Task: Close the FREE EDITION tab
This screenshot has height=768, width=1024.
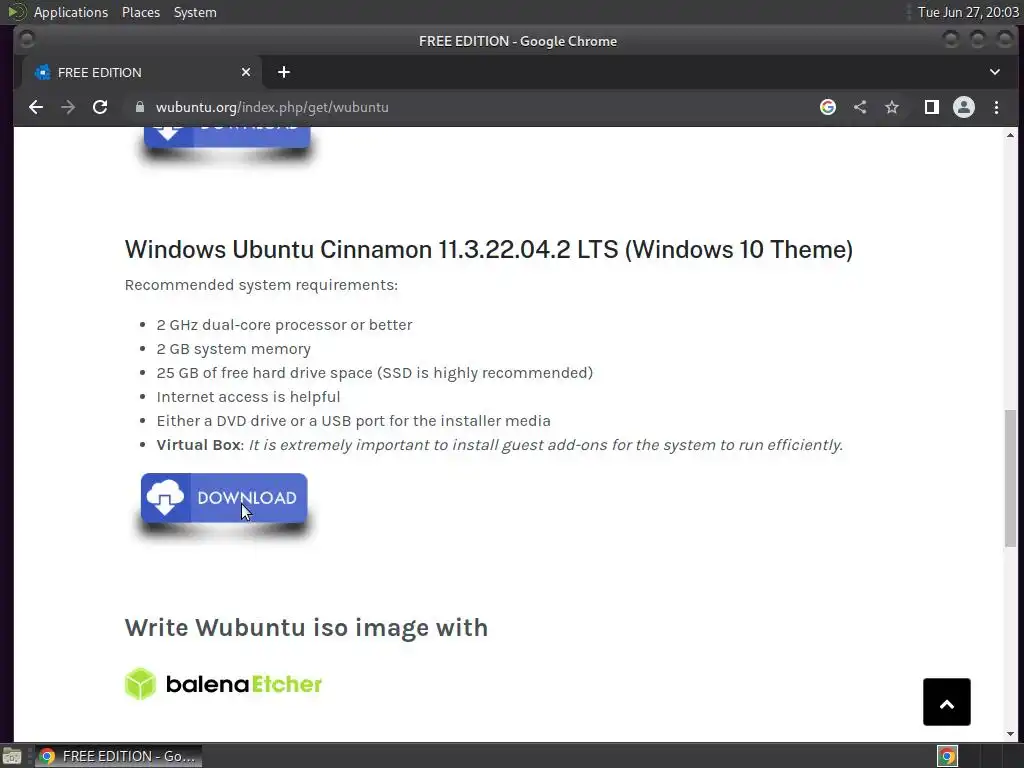Action: pos(246,72)
